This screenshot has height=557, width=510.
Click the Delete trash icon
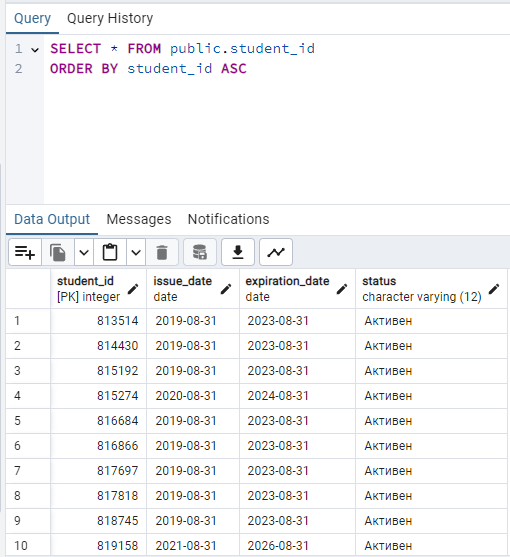click(x=162, y=253)
